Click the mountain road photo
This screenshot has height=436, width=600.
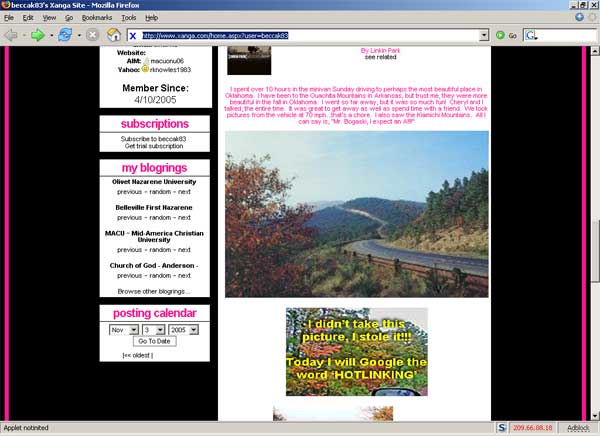click(356, 214)
